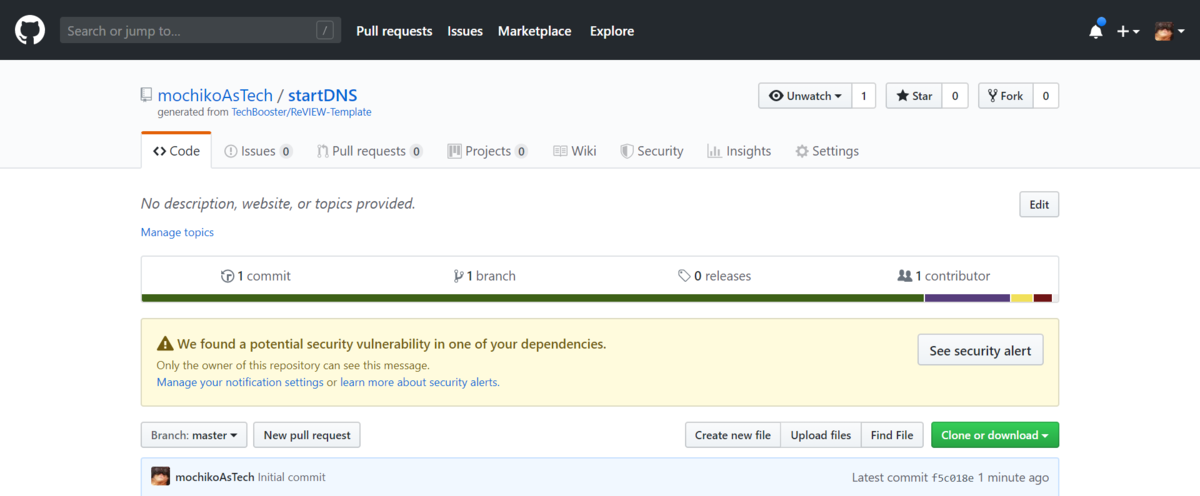
Task: Open TechBooster/ReVIEW-Template source link
Action: [x=301, y=112]
